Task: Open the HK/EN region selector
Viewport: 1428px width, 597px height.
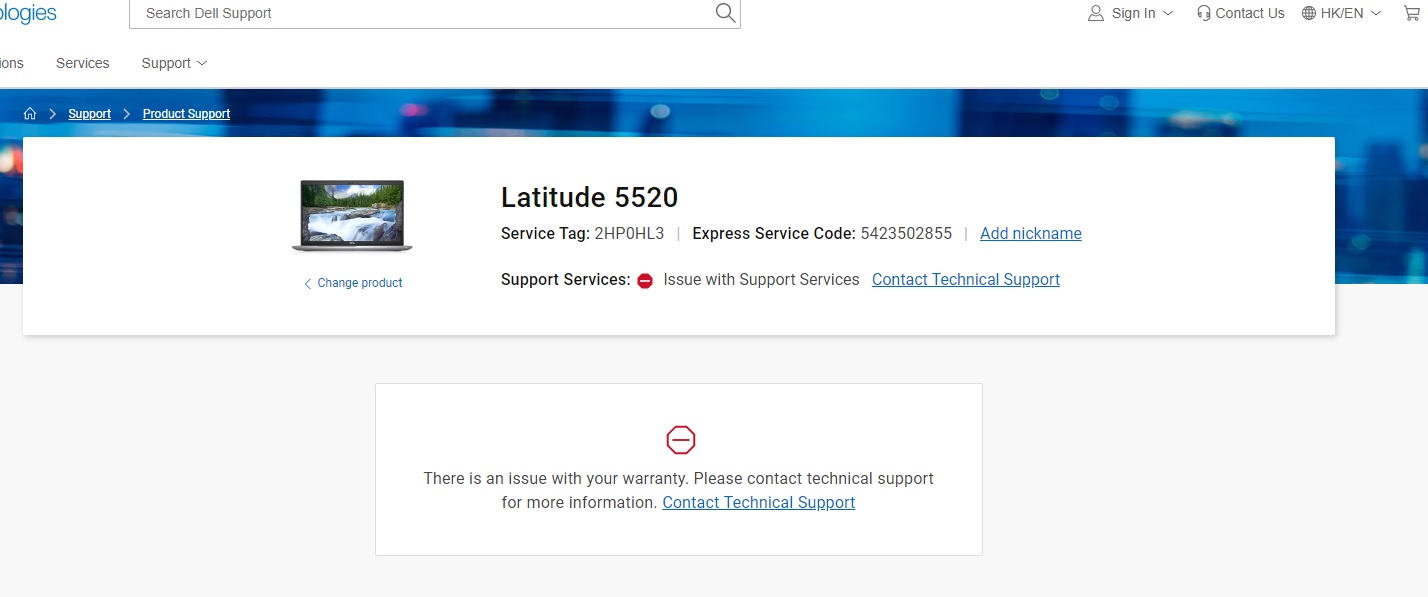Action: click(x=1342, y=13)
